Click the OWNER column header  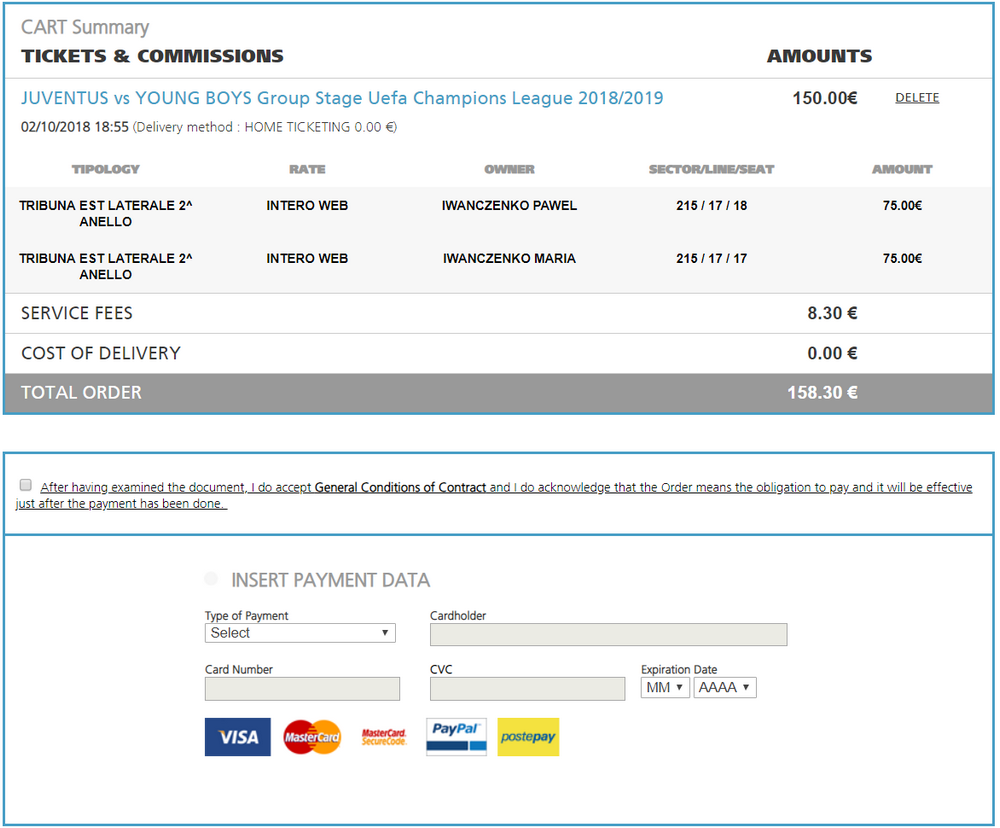click(x=509, y=169)
